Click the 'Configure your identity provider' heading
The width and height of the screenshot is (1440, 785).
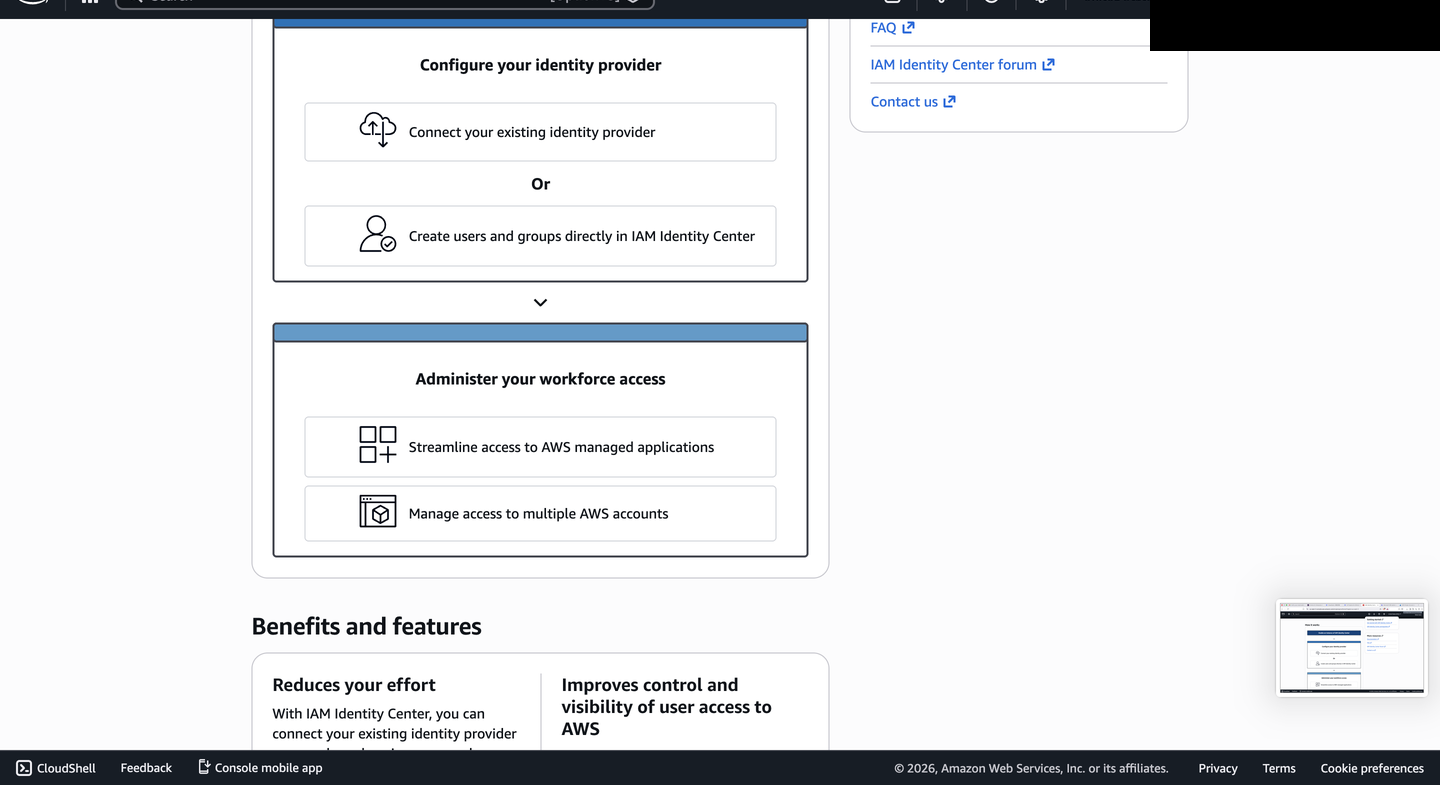click(540, 65)
